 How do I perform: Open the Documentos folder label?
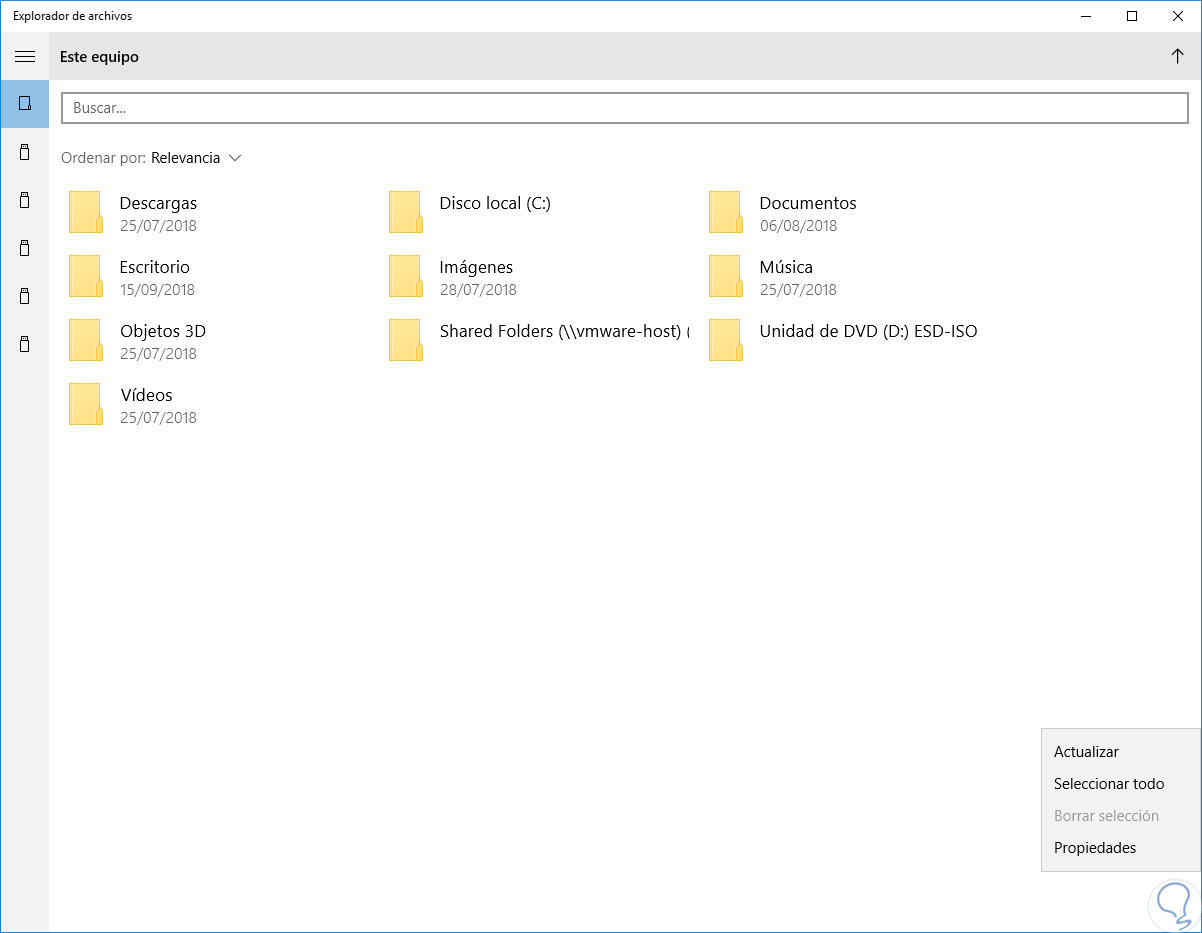click(x=808, y=203)
